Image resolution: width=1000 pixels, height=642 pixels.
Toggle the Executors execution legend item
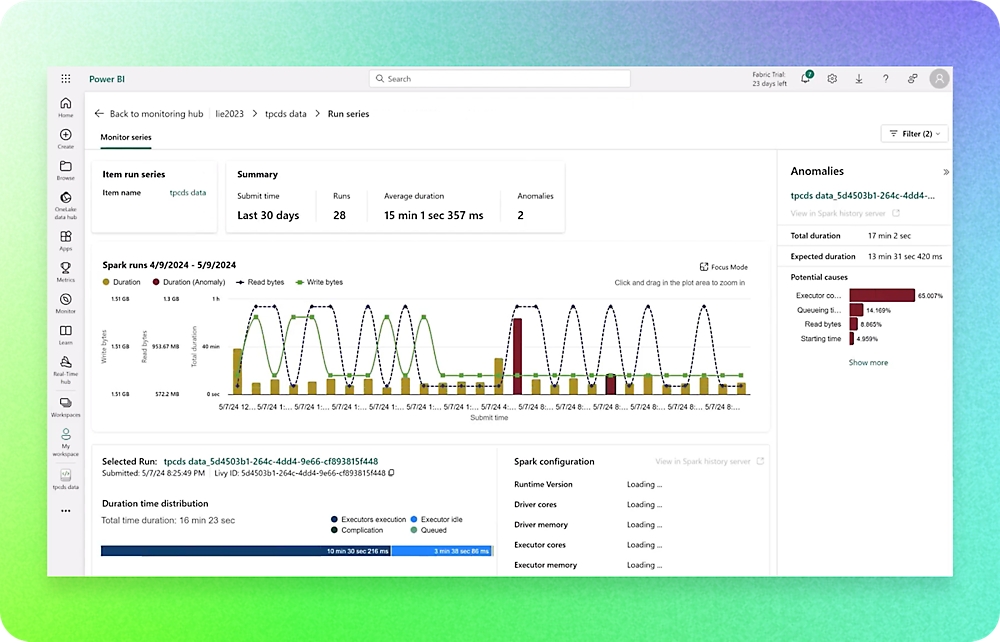click(368, 520)
